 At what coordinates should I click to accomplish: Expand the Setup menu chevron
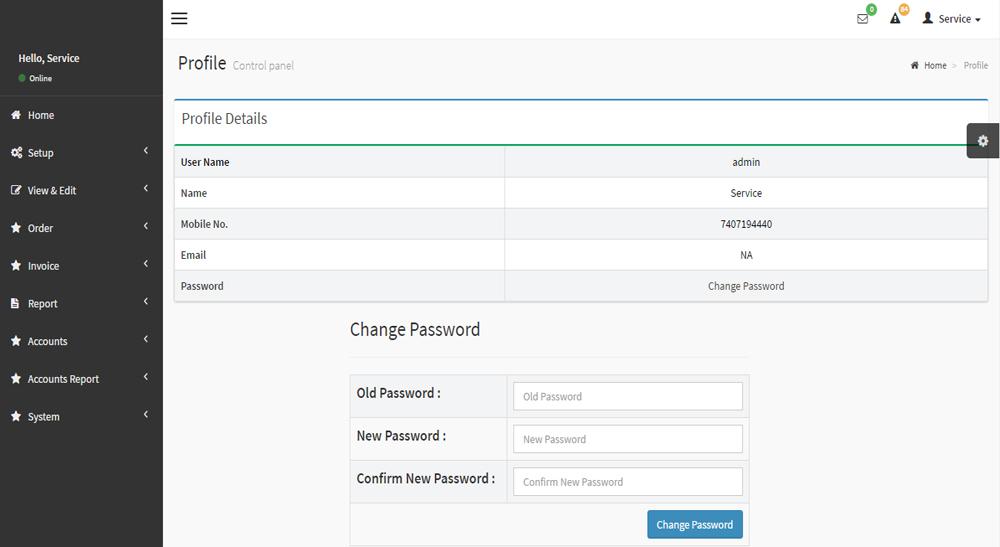[146, 150]
